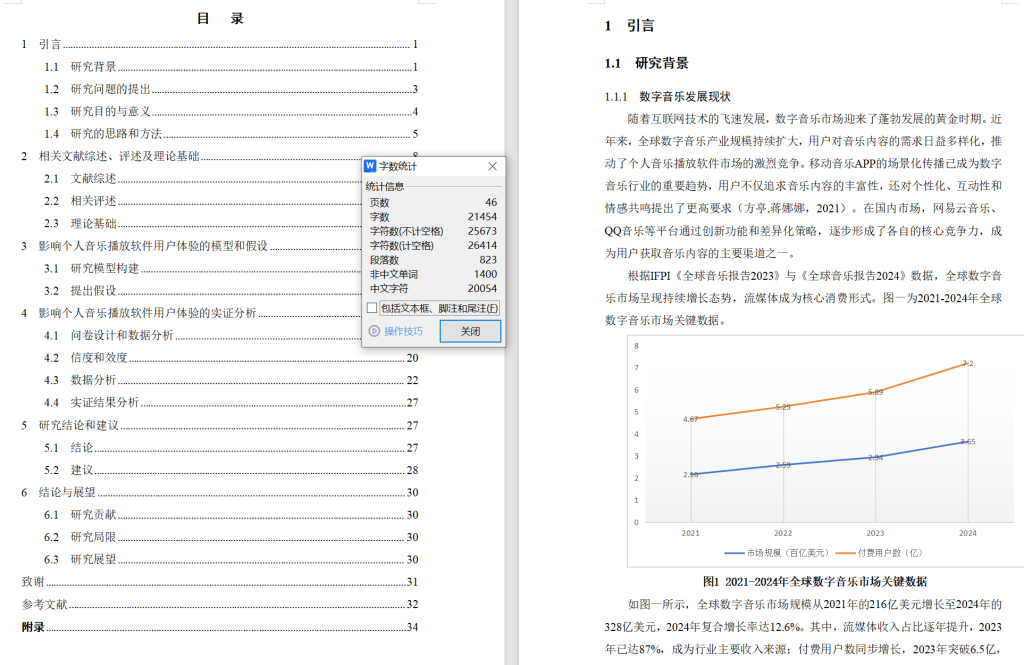1024x665 pixels.
Task: Close the 字数统计 dialog with the X
Action: (x=492, y=166)
